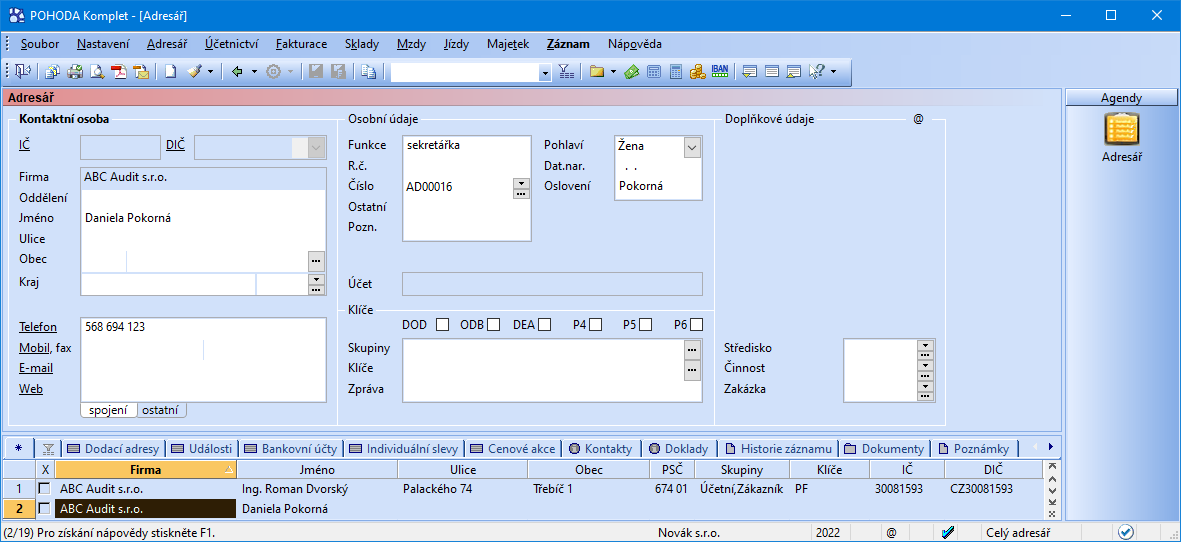The height and width of the screenshot is (542, 1181).
Task: Click the broom clean-up icon
Action: click(194, 72)
